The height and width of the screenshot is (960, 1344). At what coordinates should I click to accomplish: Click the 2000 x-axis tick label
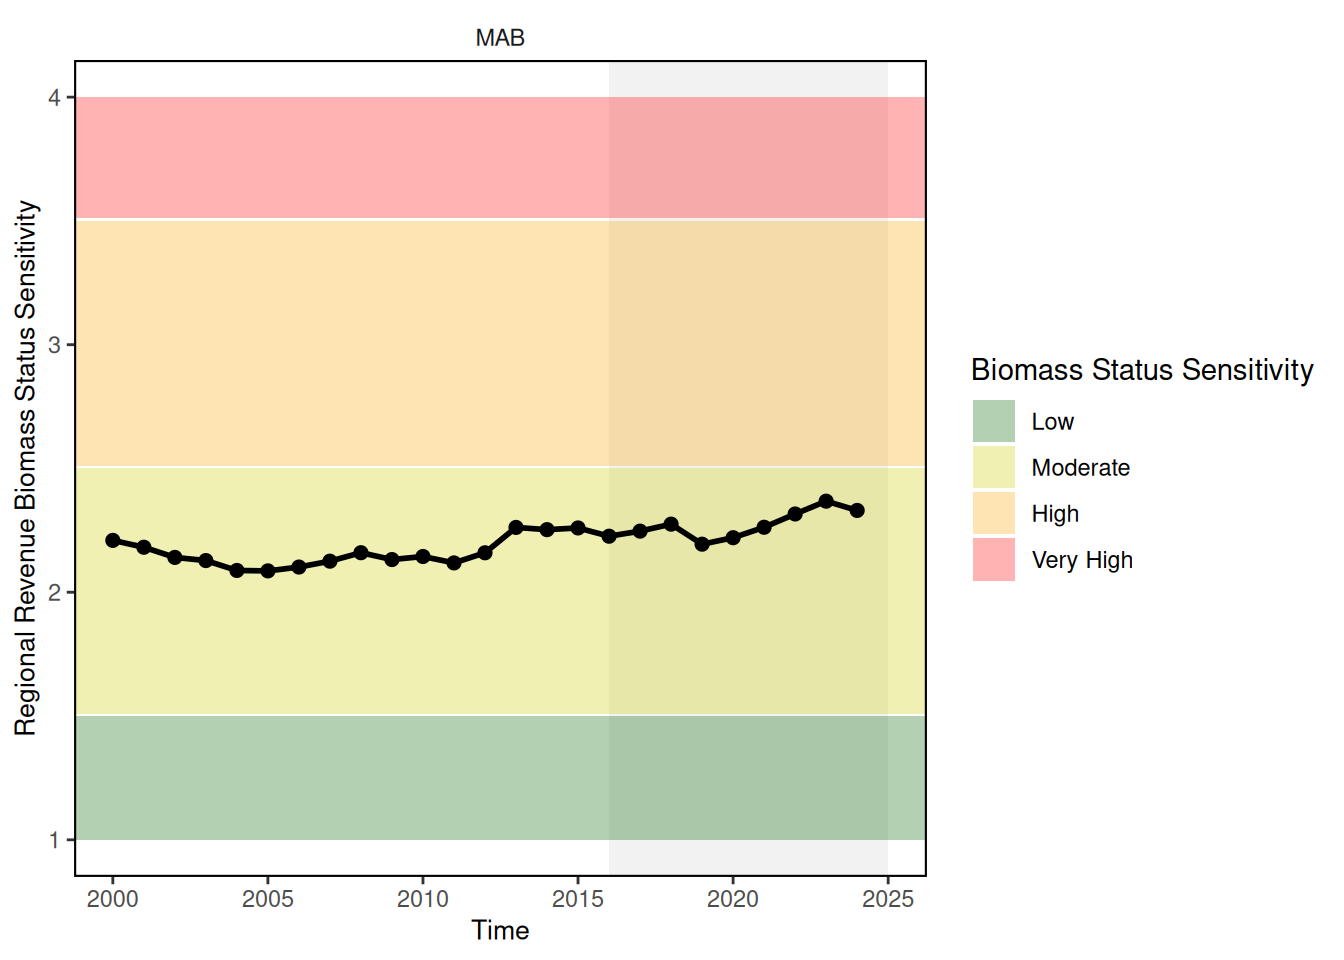[x=113, y=899]
